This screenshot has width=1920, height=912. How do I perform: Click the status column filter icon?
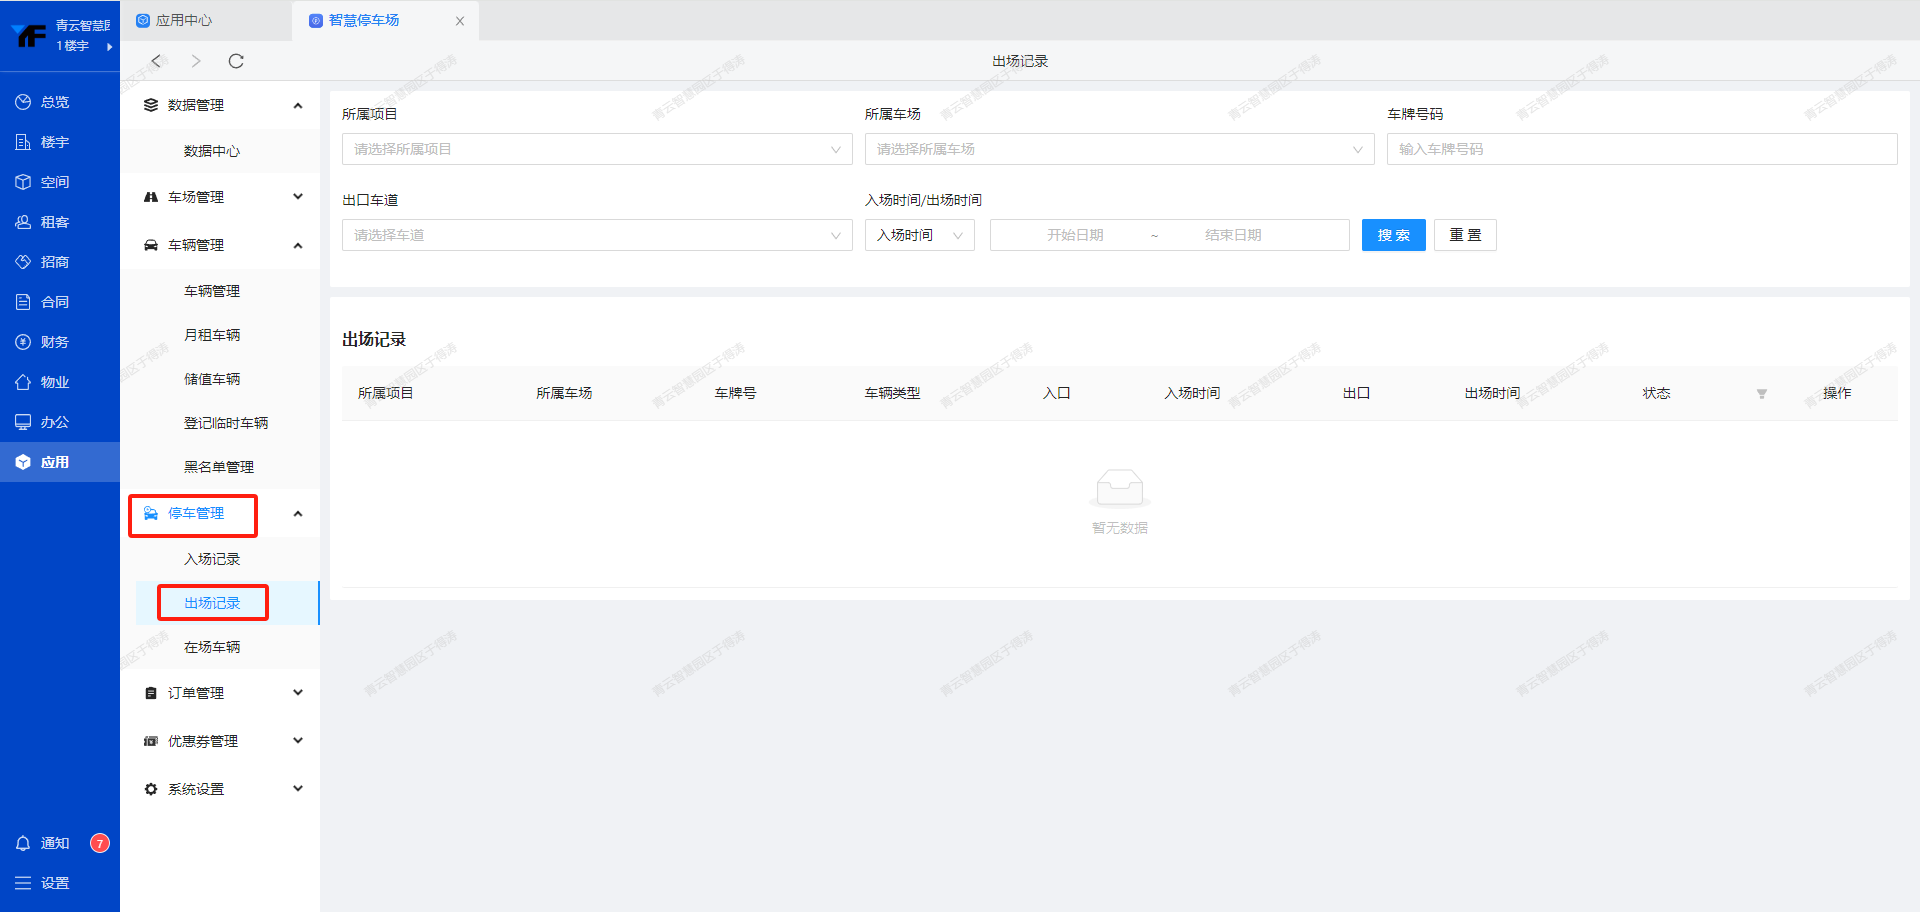point(1761,394)
